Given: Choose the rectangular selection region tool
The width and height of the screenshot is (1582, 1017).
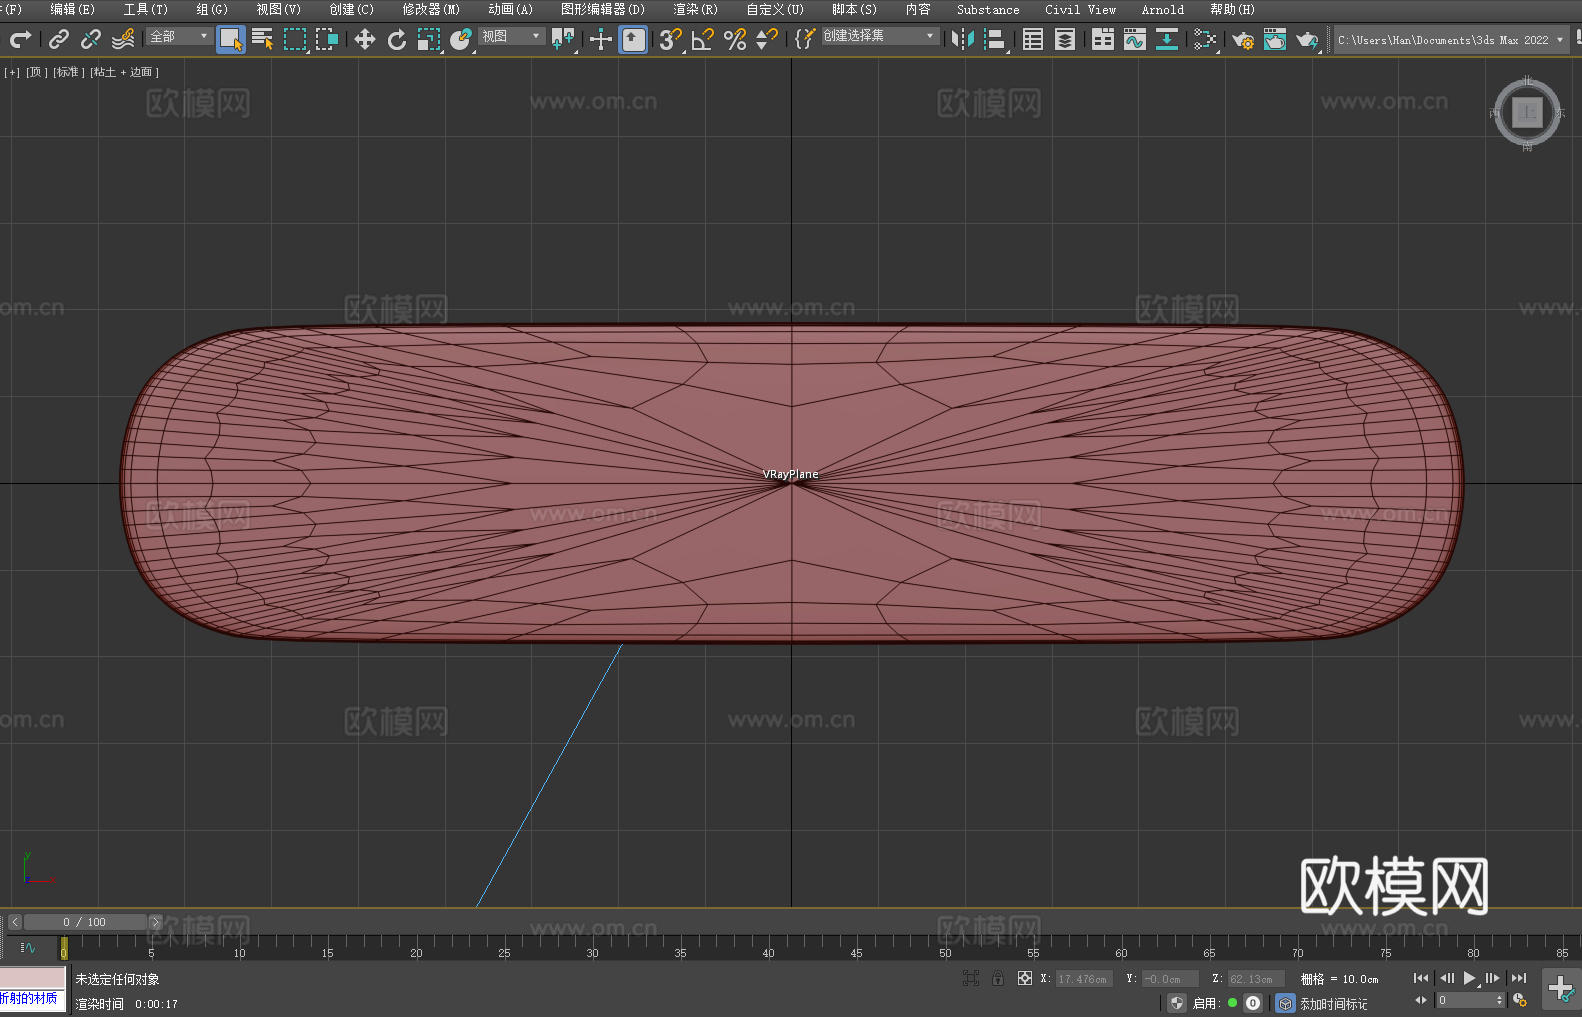Looking at the screenshot, I should coord(295,39).
